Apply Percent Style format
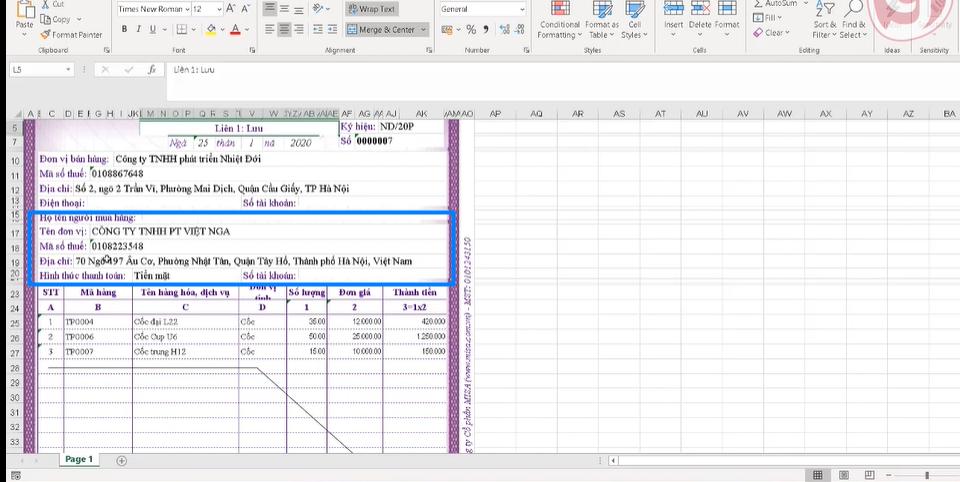The height and width of the screenshot is (482, 960). pyautogui.click(x=471, y=29)
